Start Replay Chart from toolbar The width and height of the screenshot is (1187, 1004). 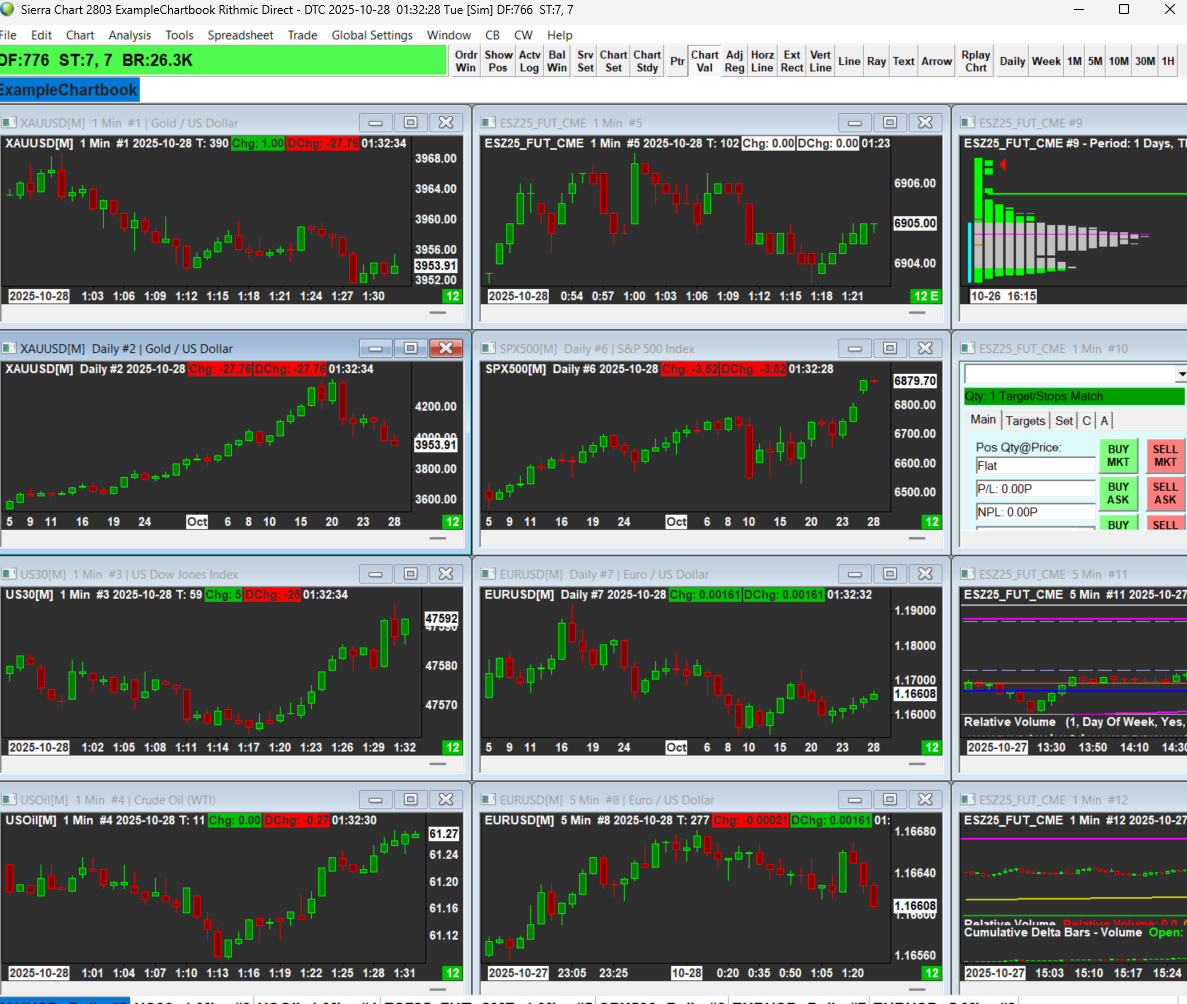pyautogui.click(x=976, y=61)
